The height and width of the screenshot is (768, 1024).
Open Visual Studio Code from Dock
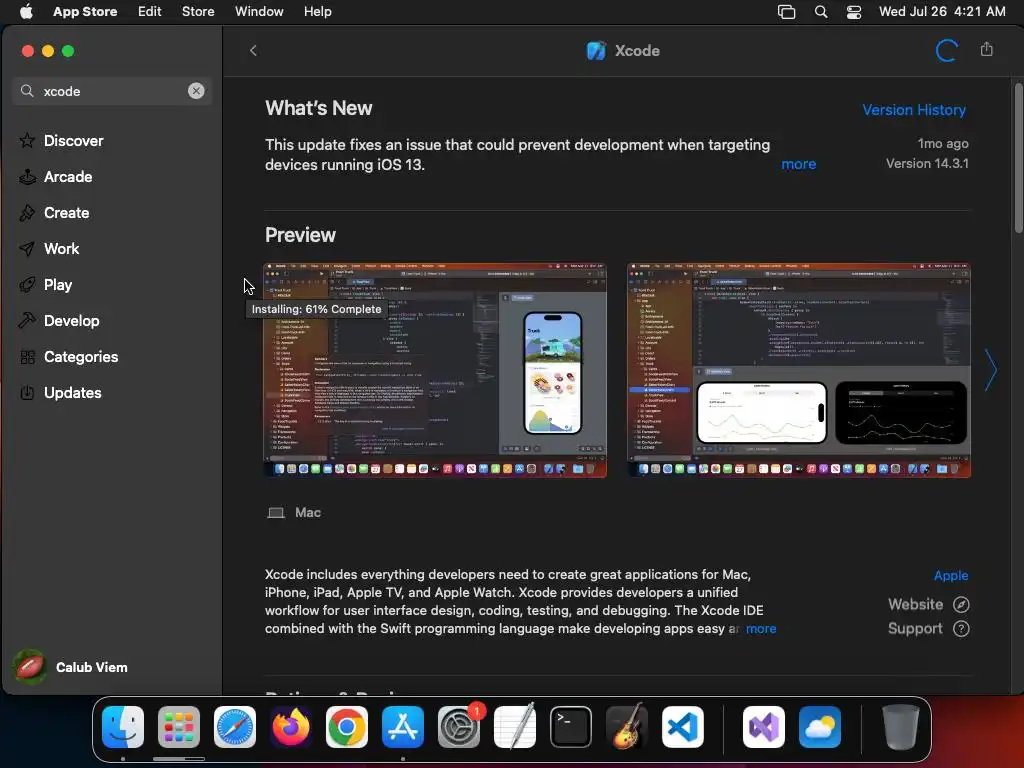tap(682, 727)
